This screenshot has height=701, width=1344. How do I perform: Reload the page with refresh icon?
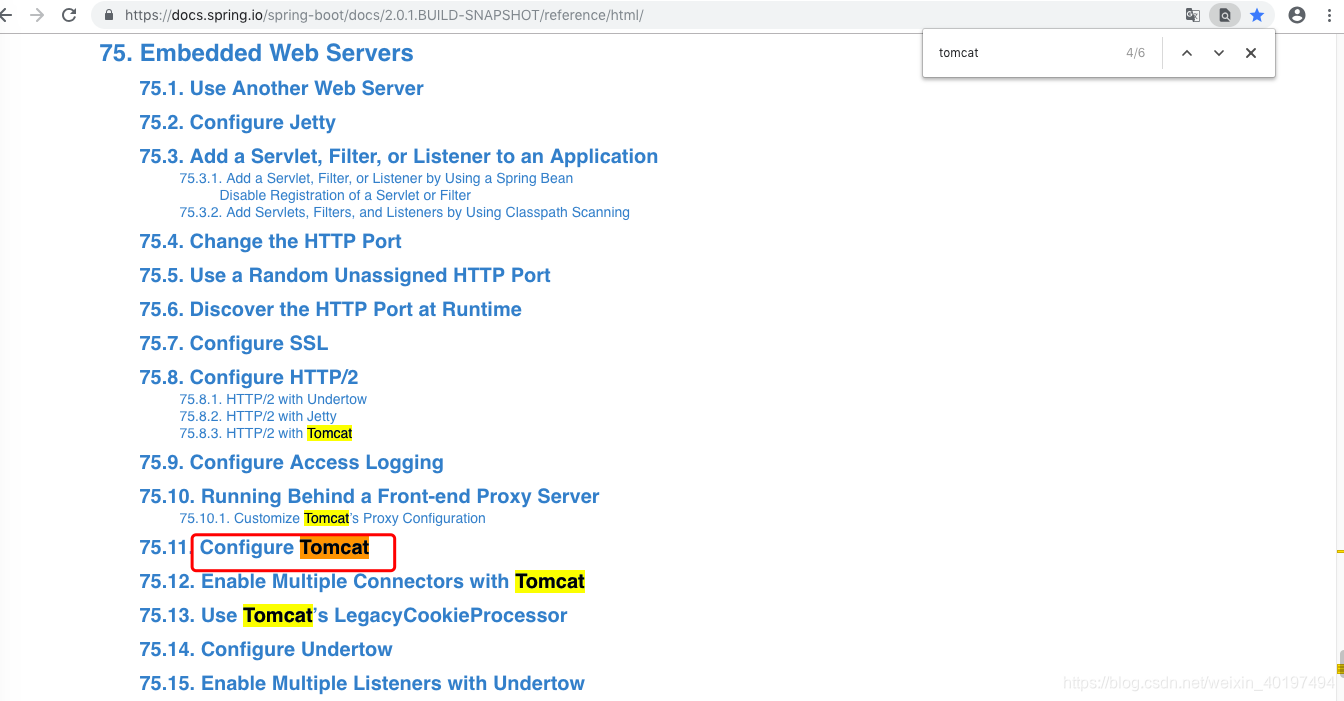[x=69, y=15]
